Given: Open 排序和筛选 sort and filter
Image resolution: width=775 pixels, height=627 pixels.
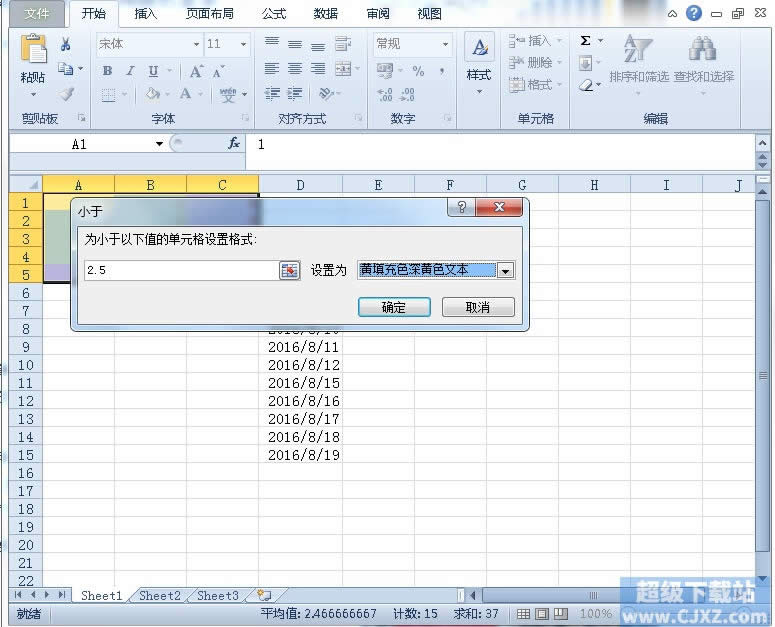Looking at the screenshot, I should [x=639, y=64].
